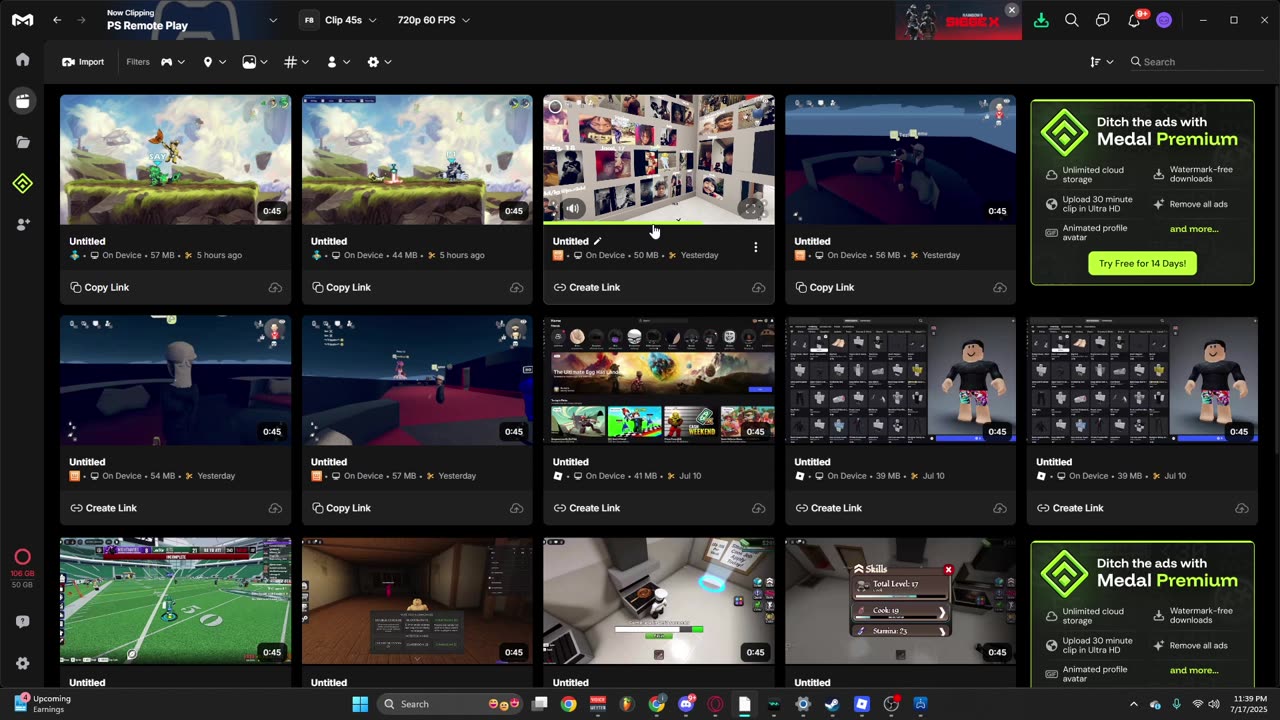Screen dimensions: 1280x720
Task: Open the magnifier search icon in the title bar
Action: [x=1072, y=20]
